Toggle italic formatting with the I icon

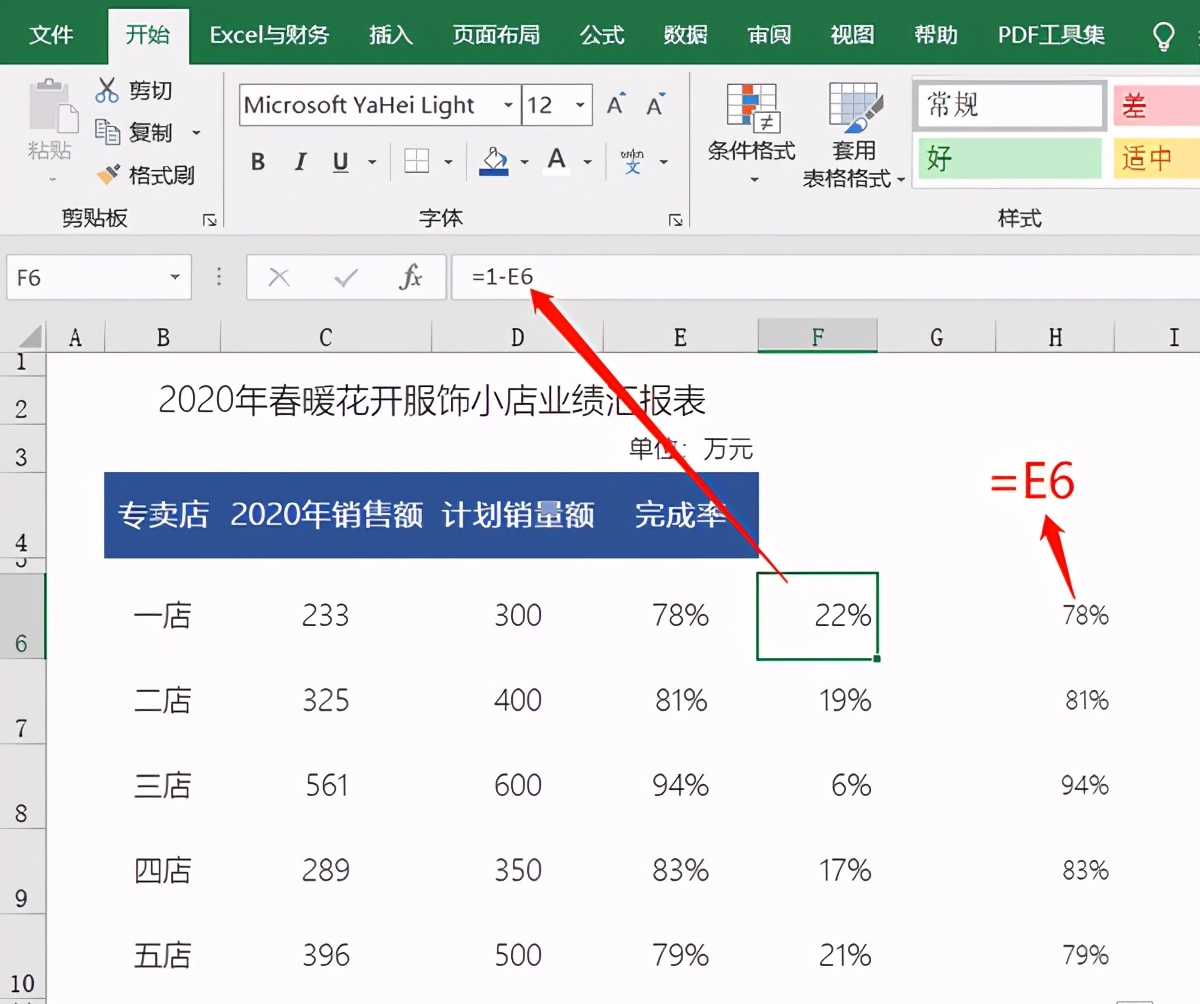point(299,161)
